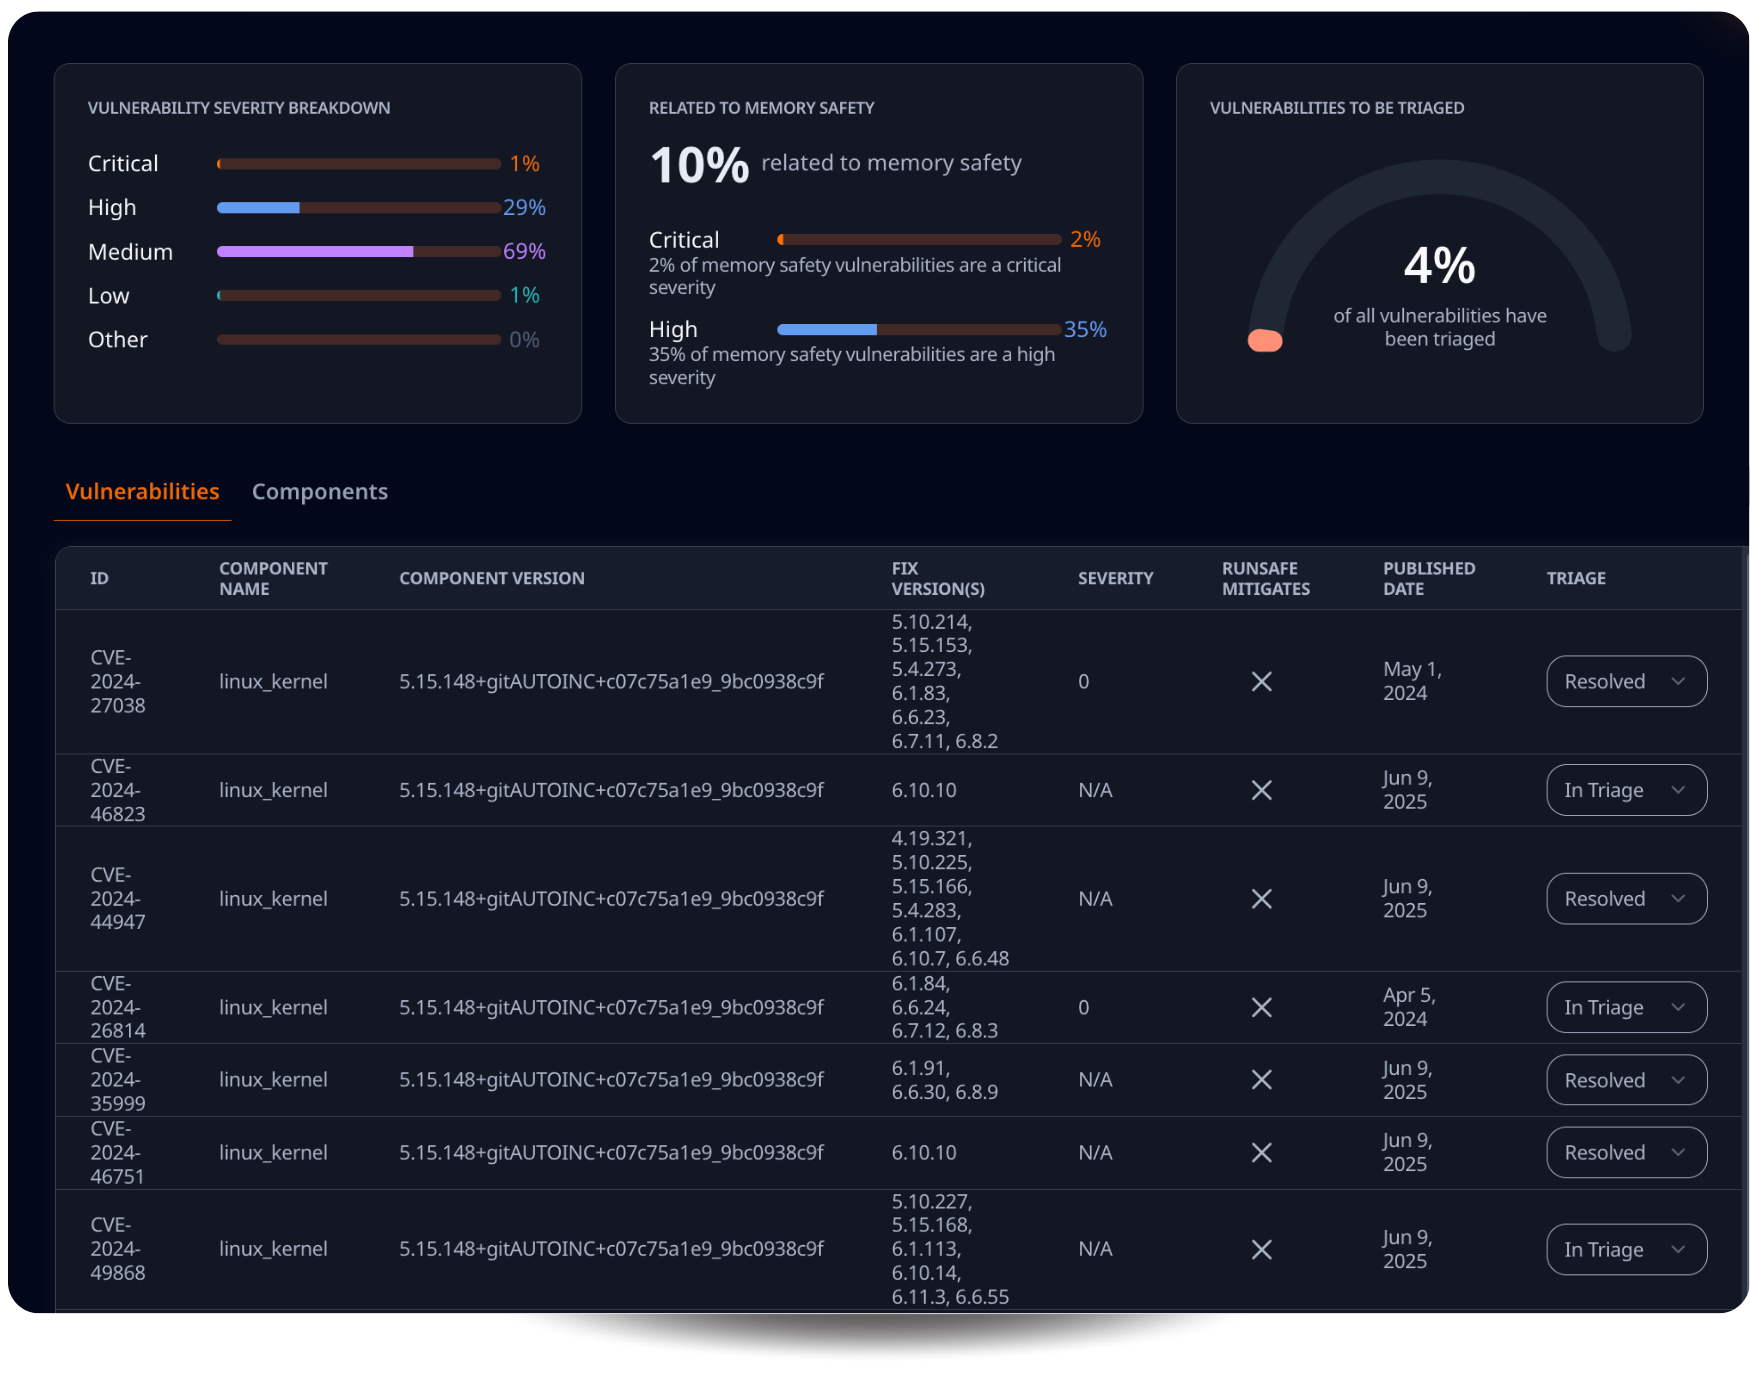Click the RunSafe Mitigates X for CVE-2024-46823

pos(1261,790)
